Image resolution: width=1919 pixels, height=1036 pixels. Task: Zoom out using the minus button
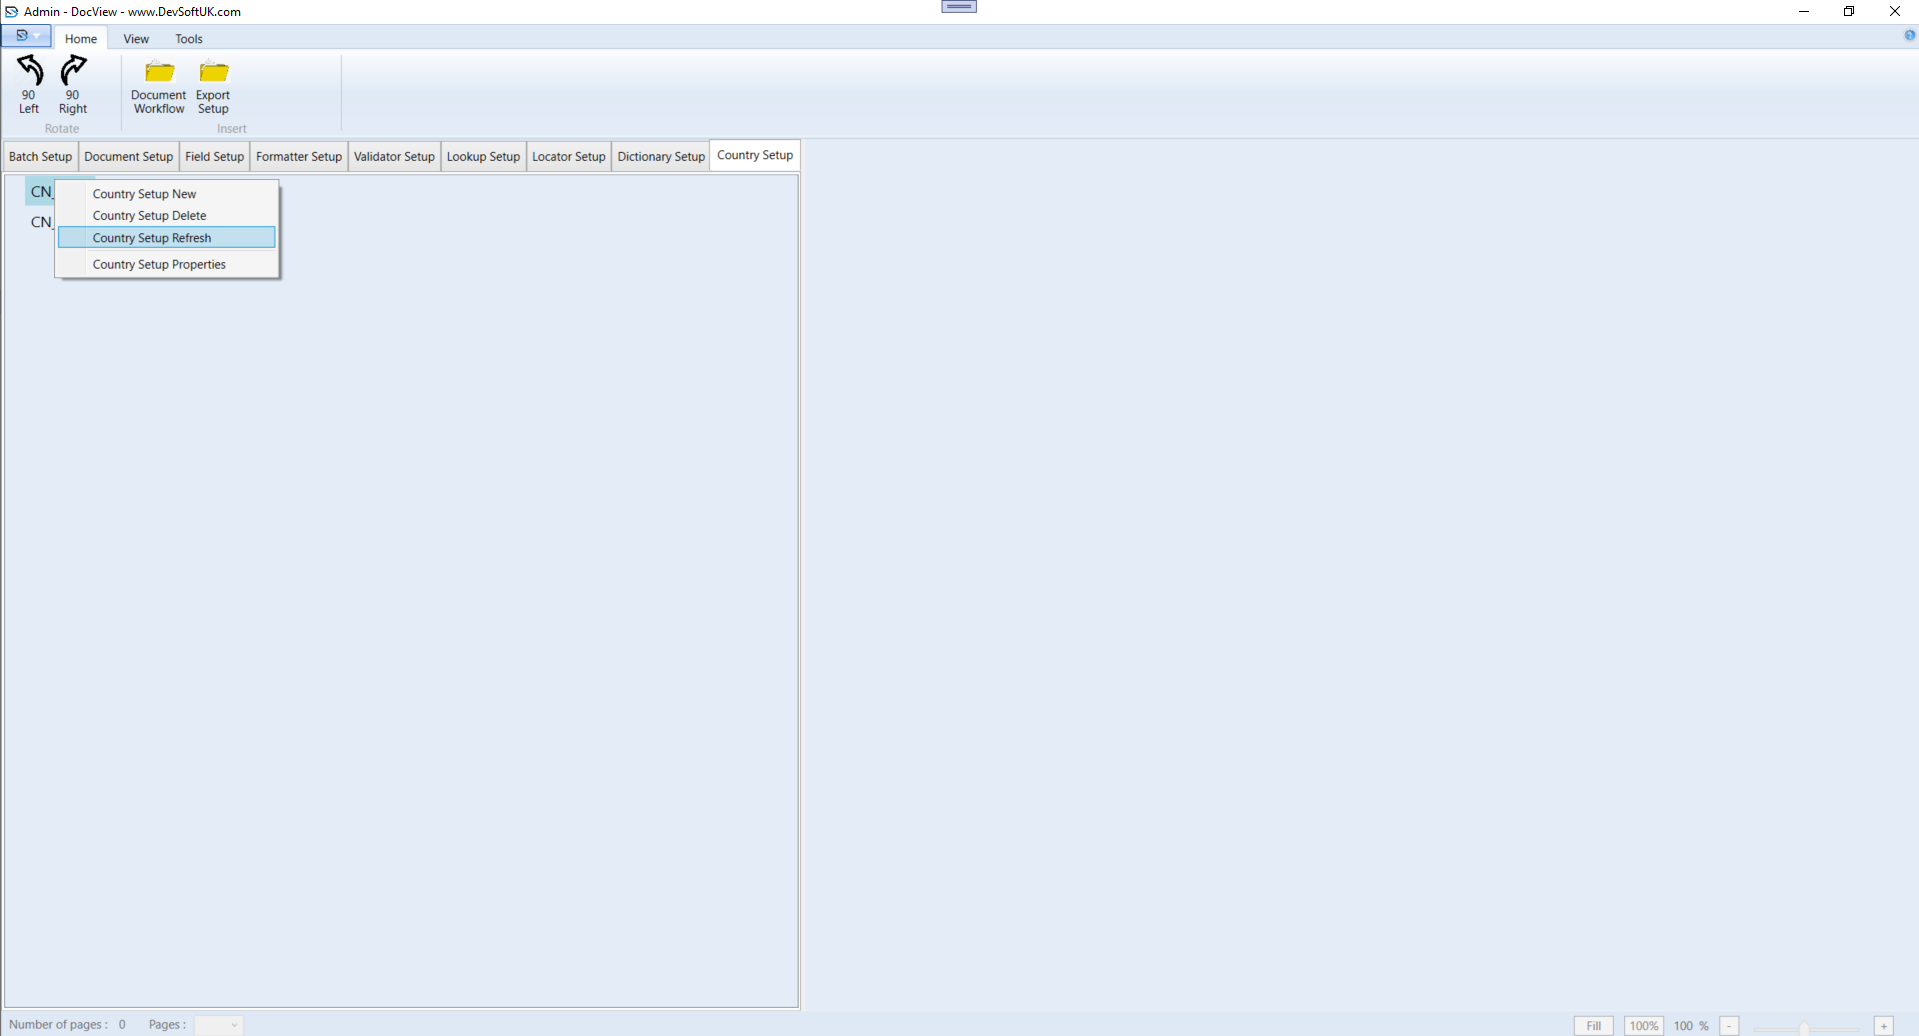(1729, 1025)
